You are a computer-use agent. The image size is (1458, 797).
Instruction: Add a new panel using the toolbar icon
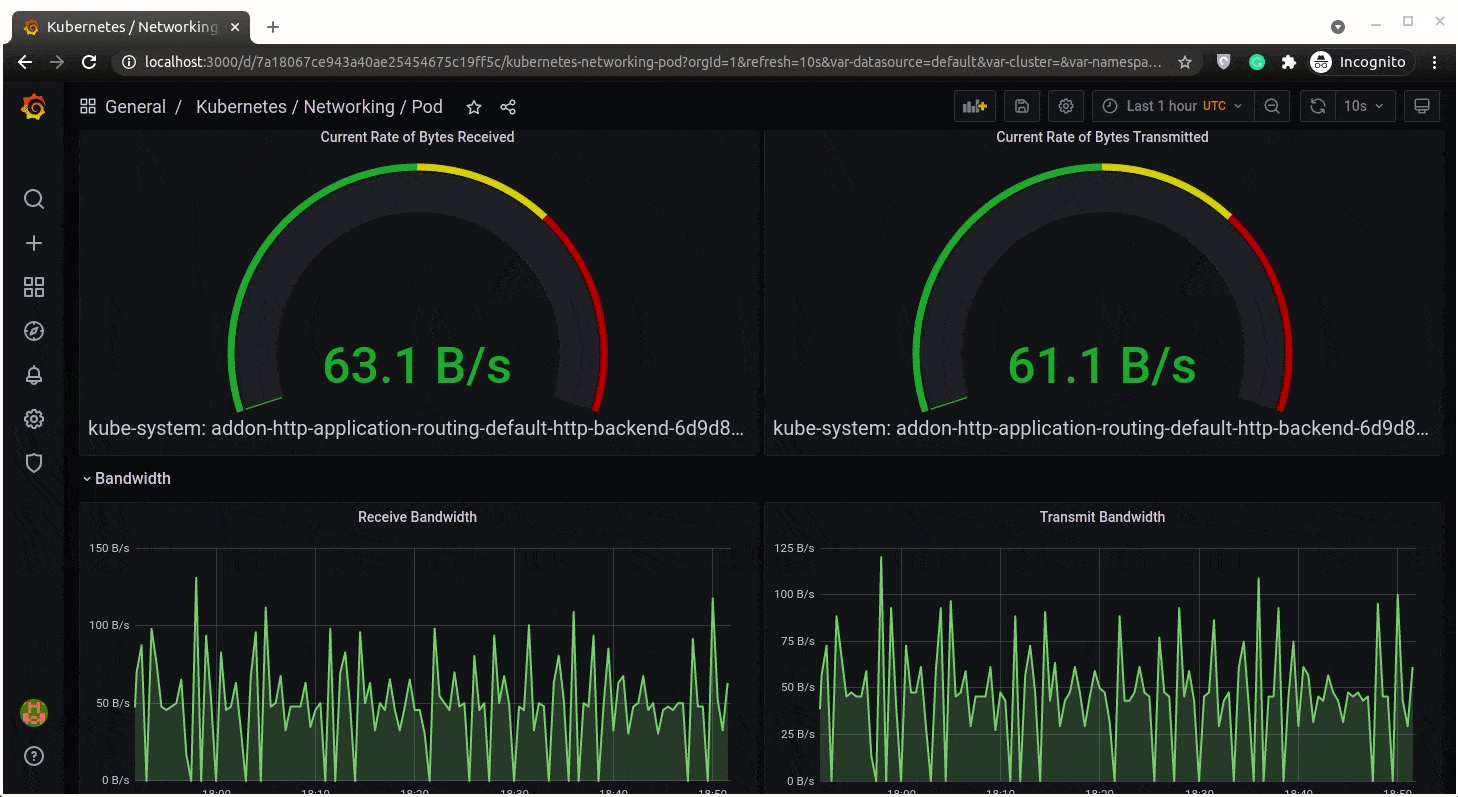974,106
